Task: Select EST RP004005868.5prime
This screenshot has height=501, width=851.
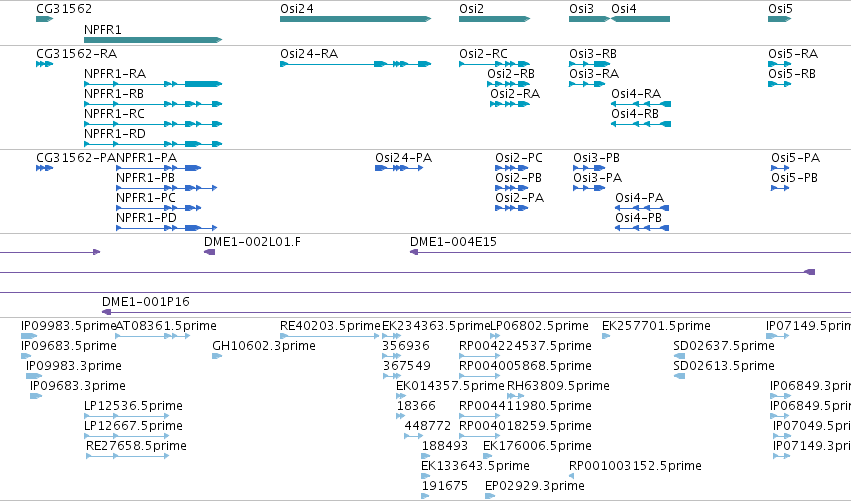Action: (479, 376)
